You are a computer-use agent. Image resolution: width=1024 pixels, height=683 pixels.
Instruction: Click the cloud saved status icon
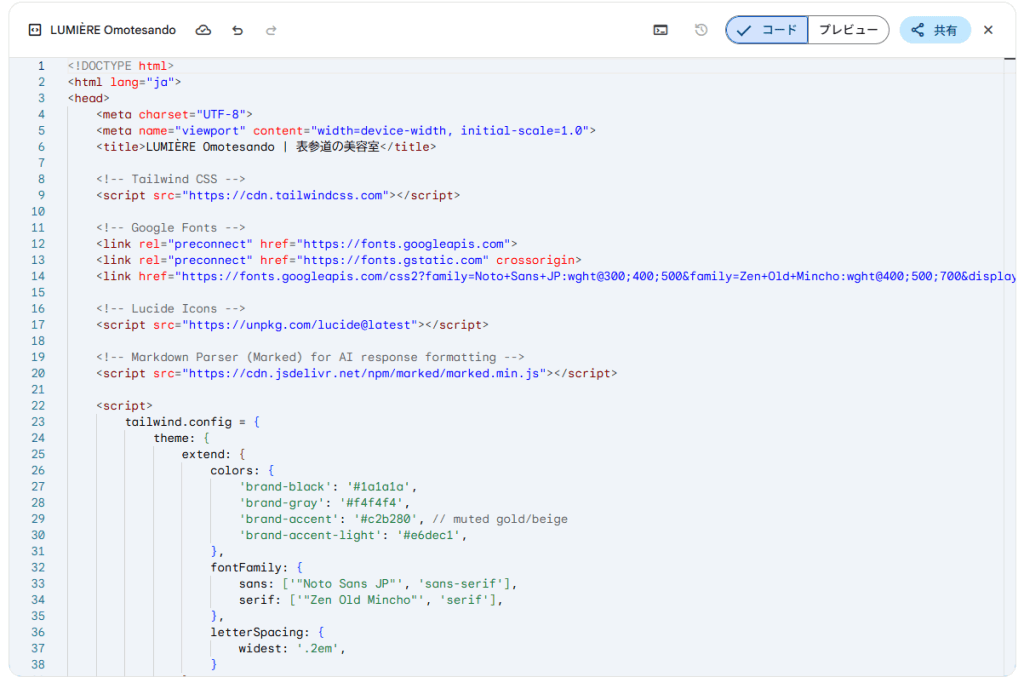click(x=203, y=30)
